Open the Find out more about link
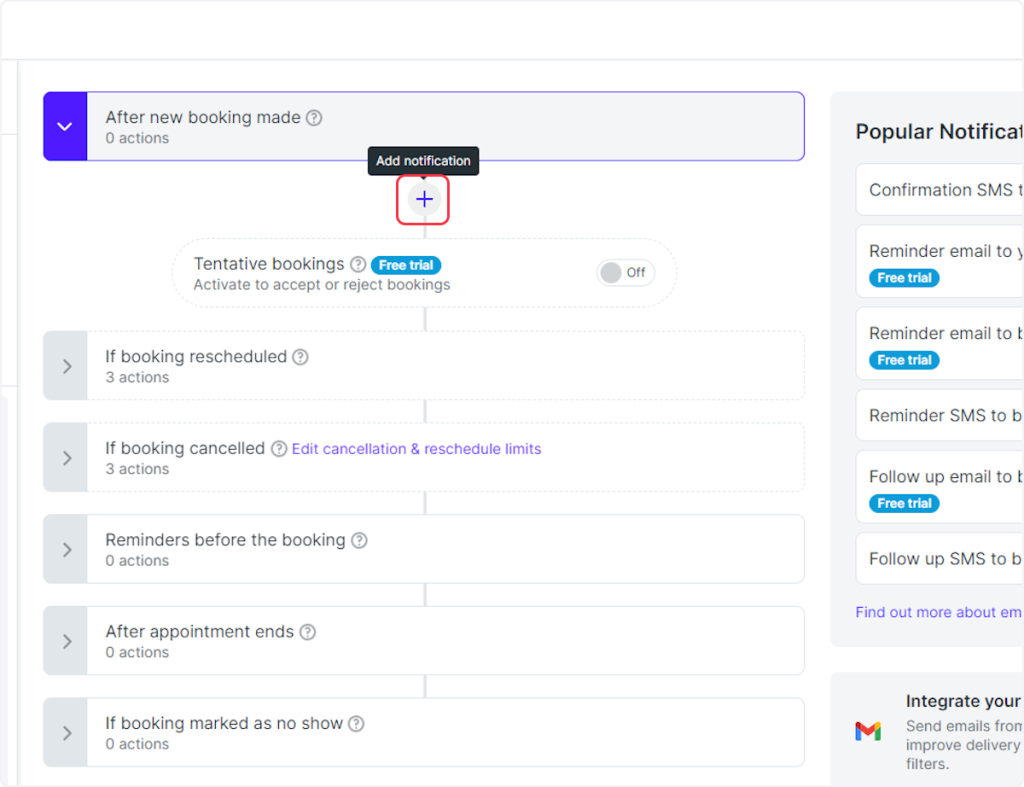The height and width of the screenshot is (787, 1024). (938, 612)
